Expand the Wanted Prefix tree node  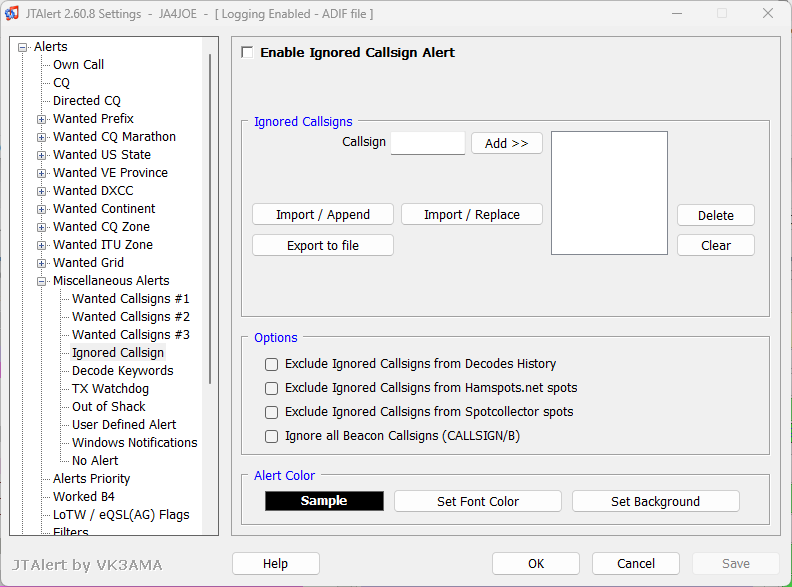41,119
